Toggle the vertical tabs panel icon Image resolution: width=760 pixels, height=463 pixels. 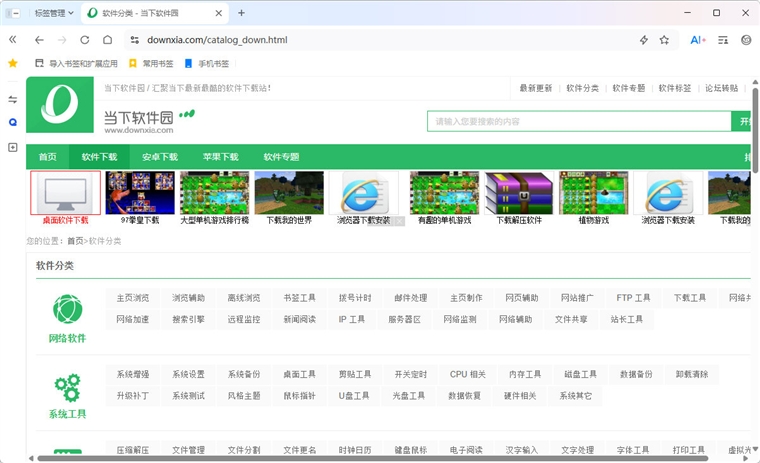pyautogui.click(x=13, y=13)
